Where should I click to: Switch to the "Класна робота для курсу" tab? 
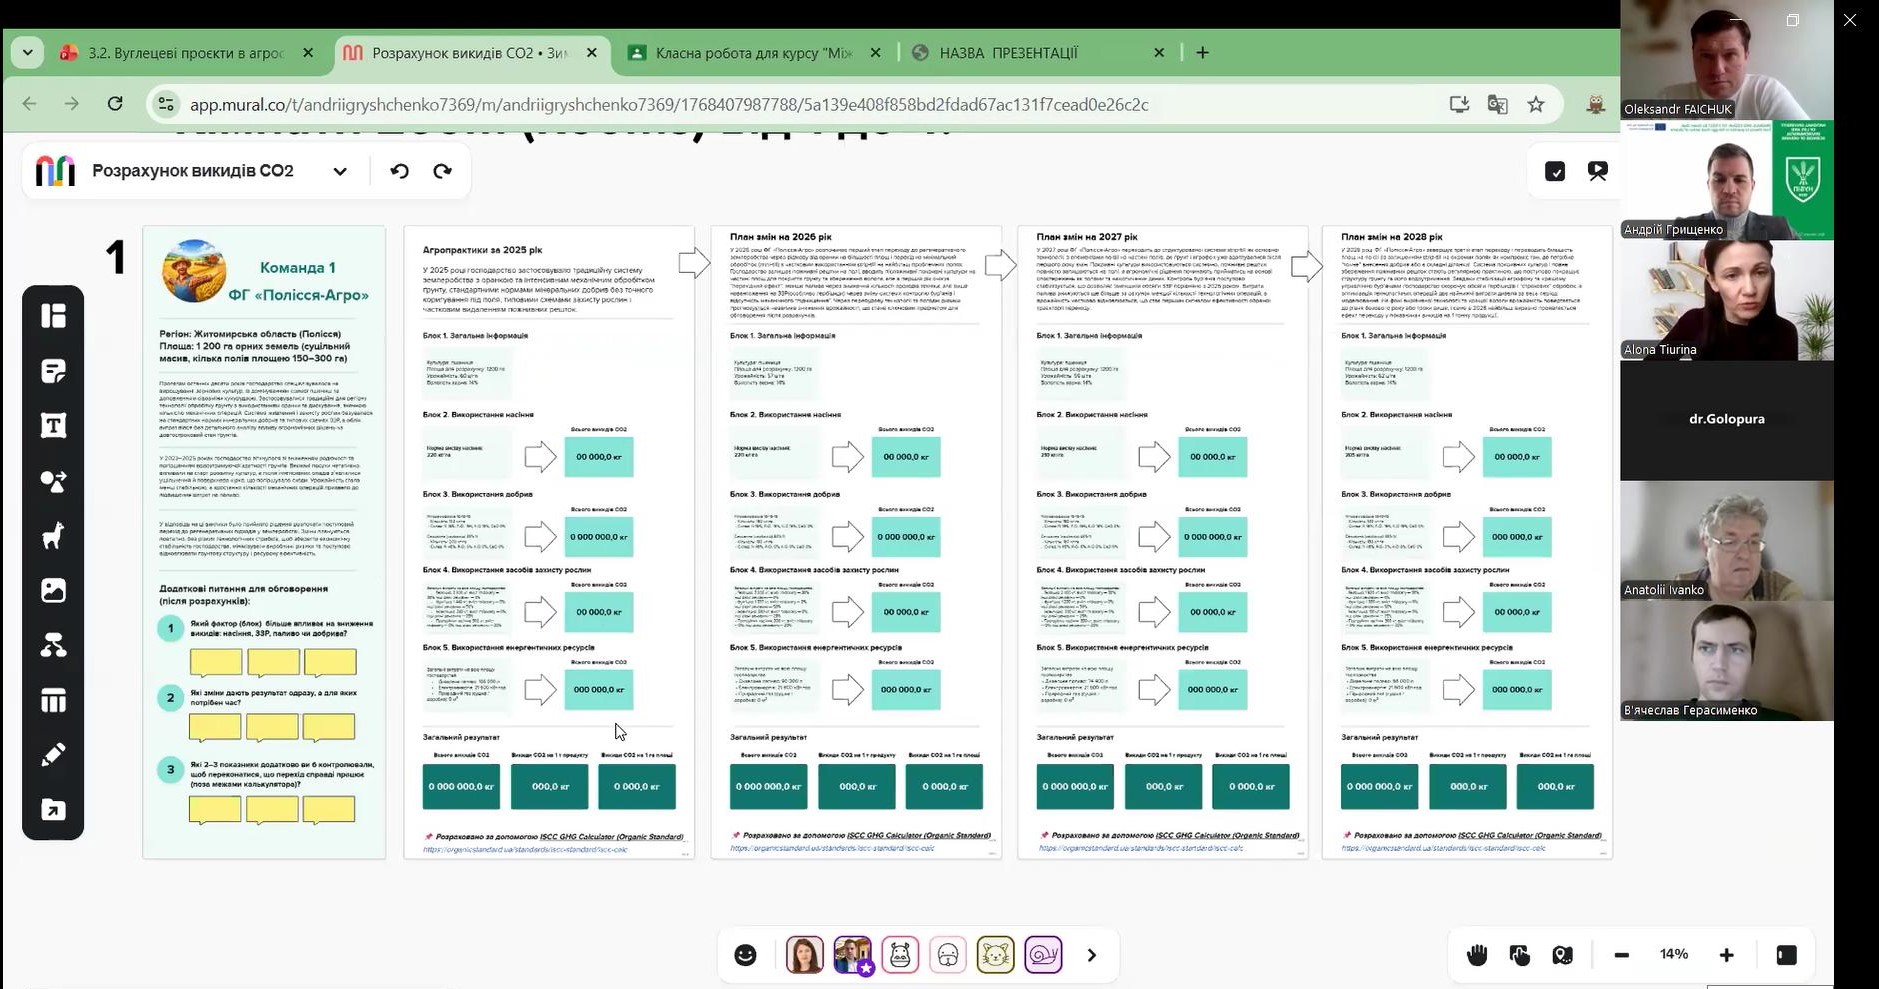(753, 53)
